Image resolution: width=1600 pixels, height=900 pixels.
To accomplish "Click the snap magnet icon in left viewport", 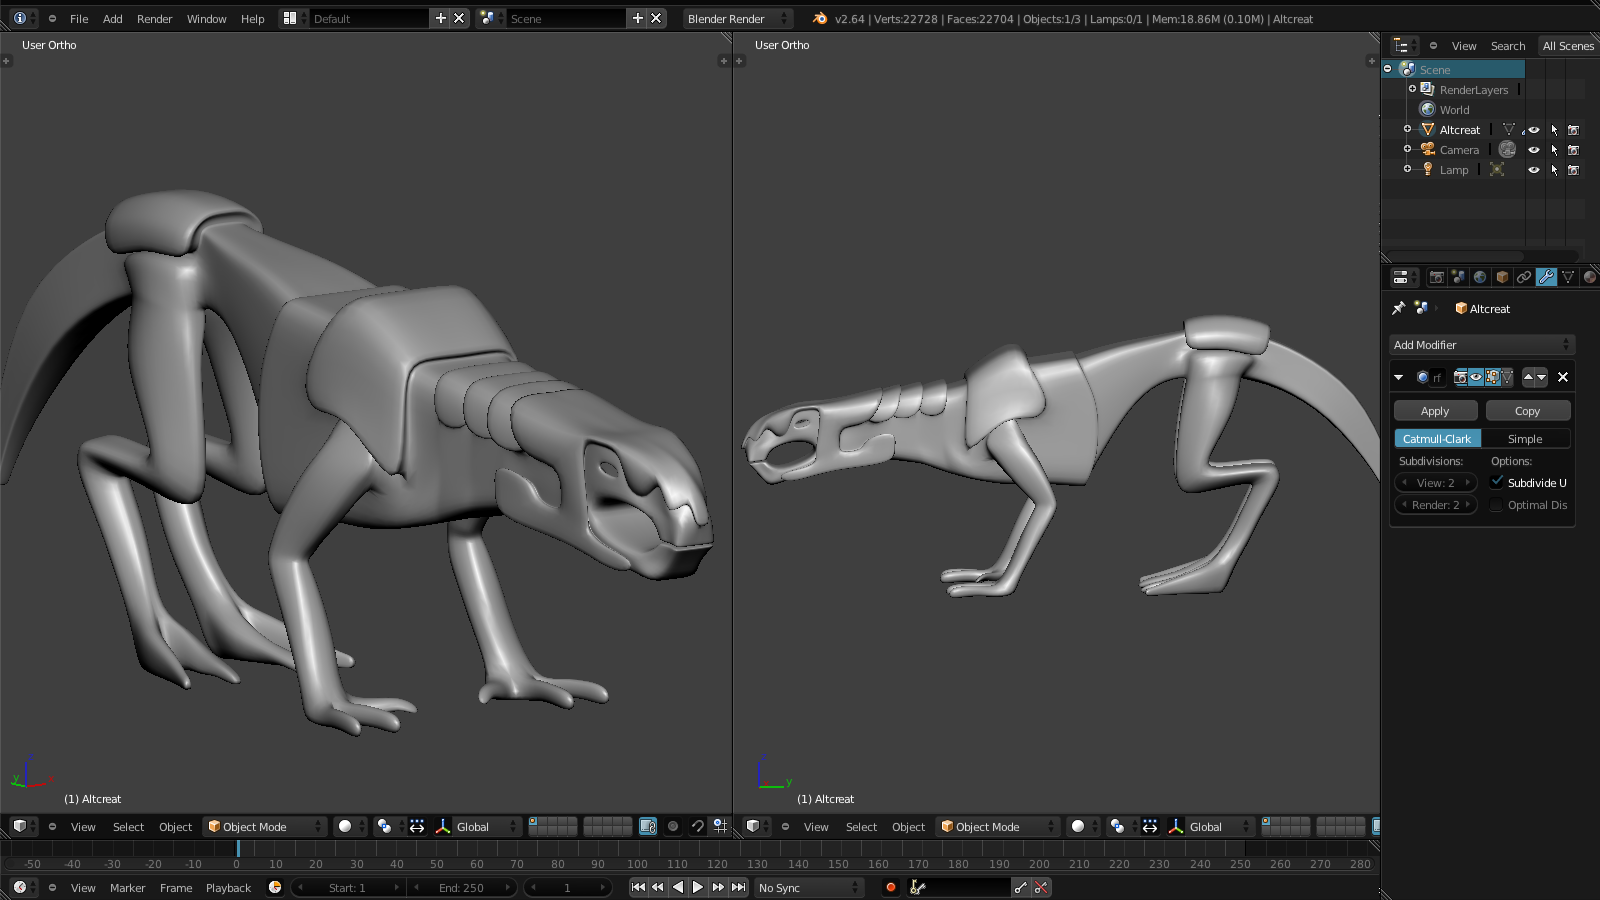I will point(697,826).
